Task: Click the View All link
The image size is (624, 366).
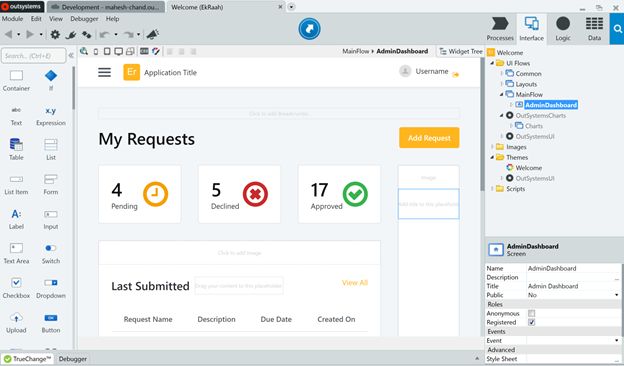Action: click(355, 282)
